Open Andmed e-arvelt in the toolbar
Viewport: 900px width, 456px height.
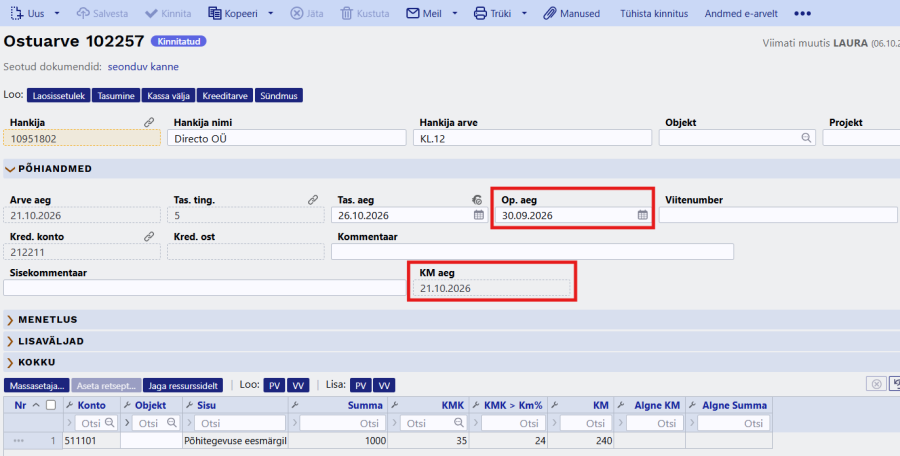pyautogui.click(x=741, y=13)
